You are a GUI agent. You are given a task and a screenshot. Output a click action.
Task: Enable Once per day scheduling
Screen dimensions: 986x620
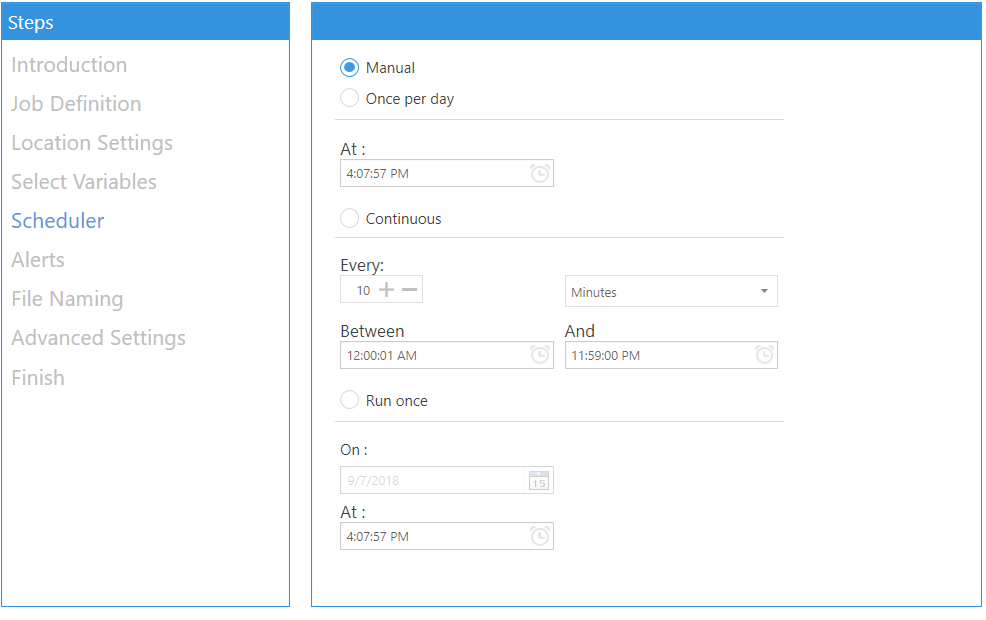(350, 98)
